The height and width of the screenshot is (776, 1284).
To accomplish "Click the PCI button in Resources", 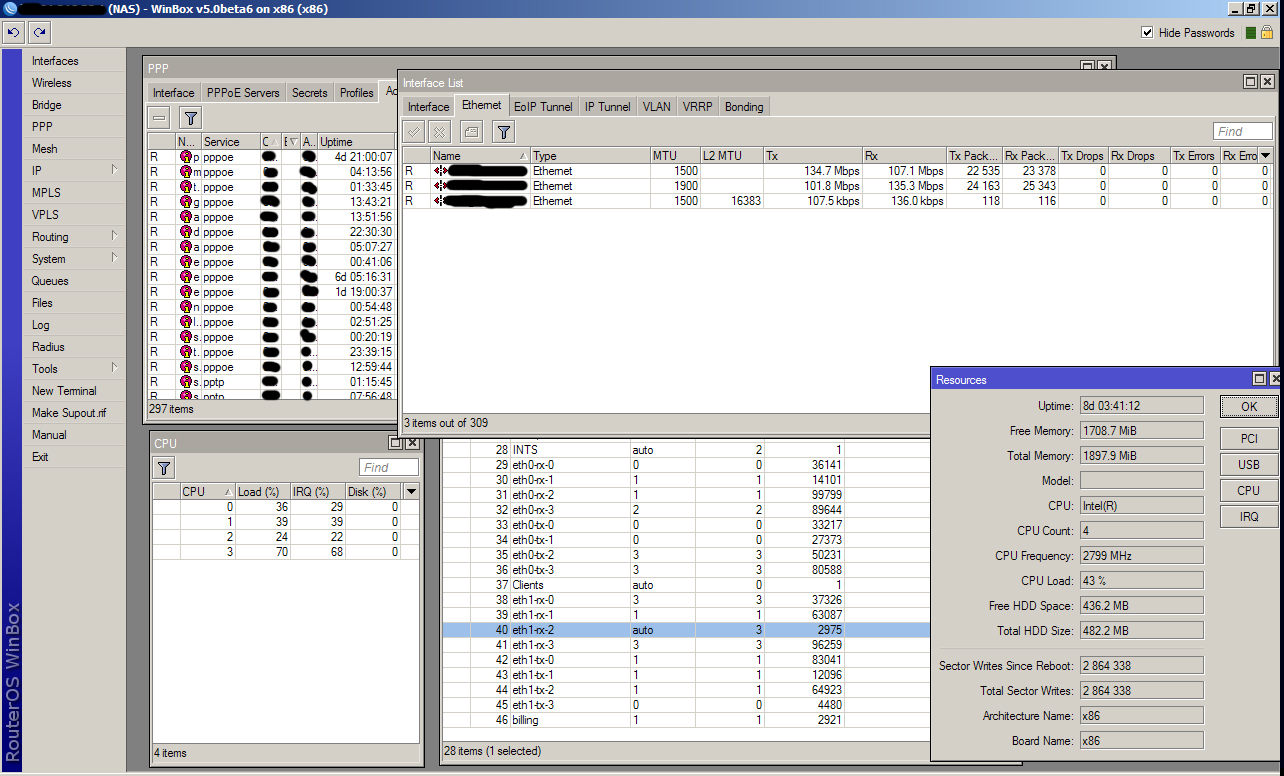I will click(x=1249, y=439).
